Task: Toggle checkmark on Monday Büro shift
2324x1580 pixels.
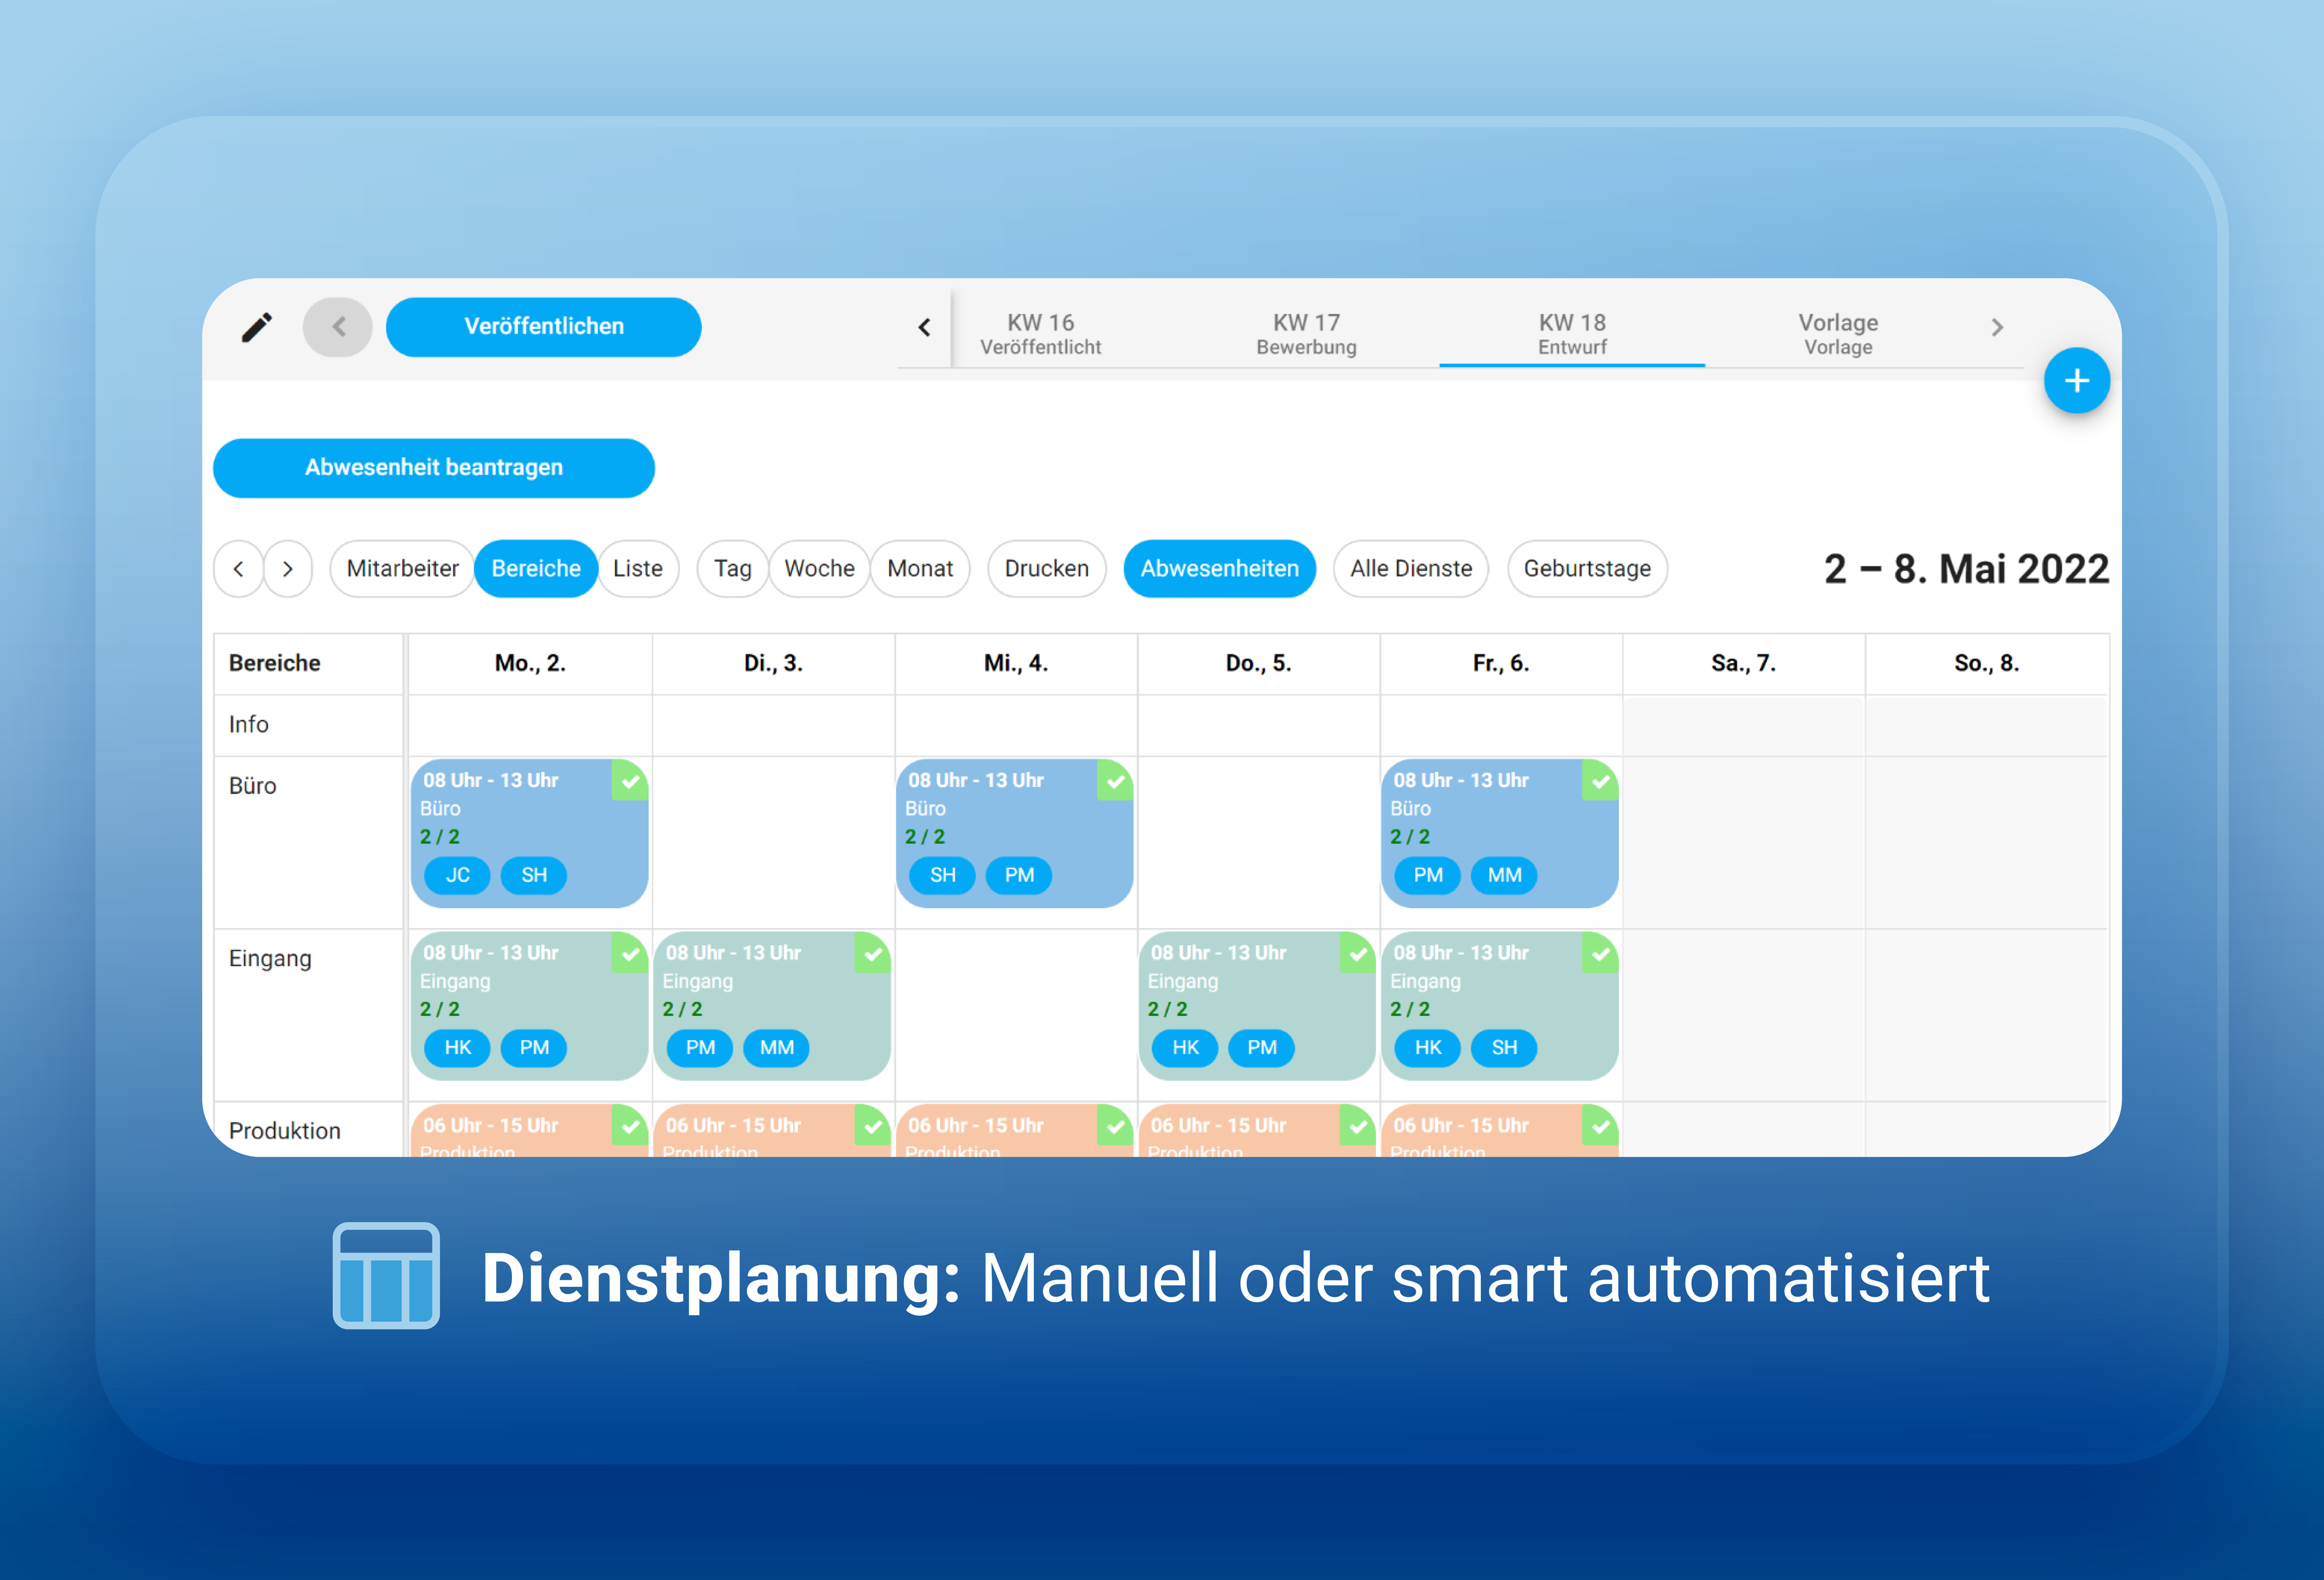Action: [x=630, y=781]
